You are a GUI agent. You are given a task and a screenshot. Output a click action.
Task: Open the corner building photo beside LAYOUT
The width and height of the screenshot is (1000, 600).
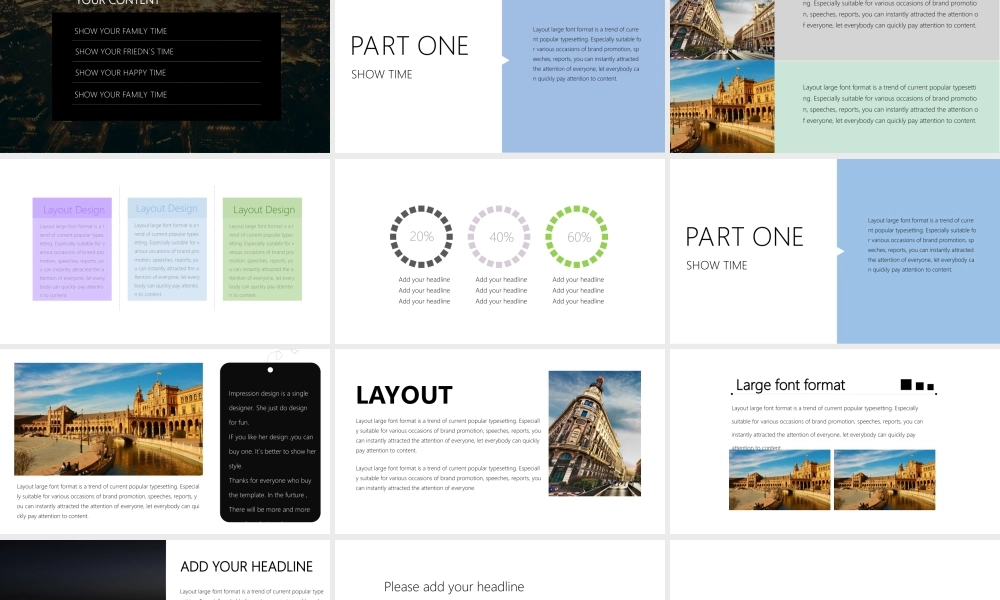[594, 433]
